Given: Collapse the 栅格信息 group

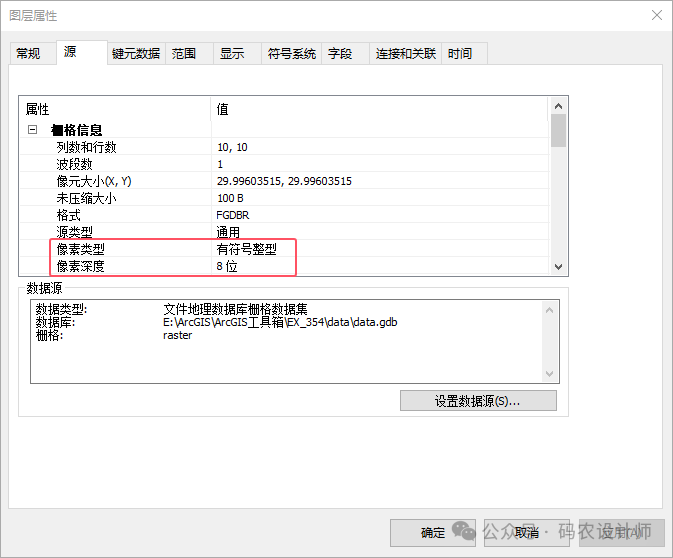Looking at the screenshot, I should [32, 130].
